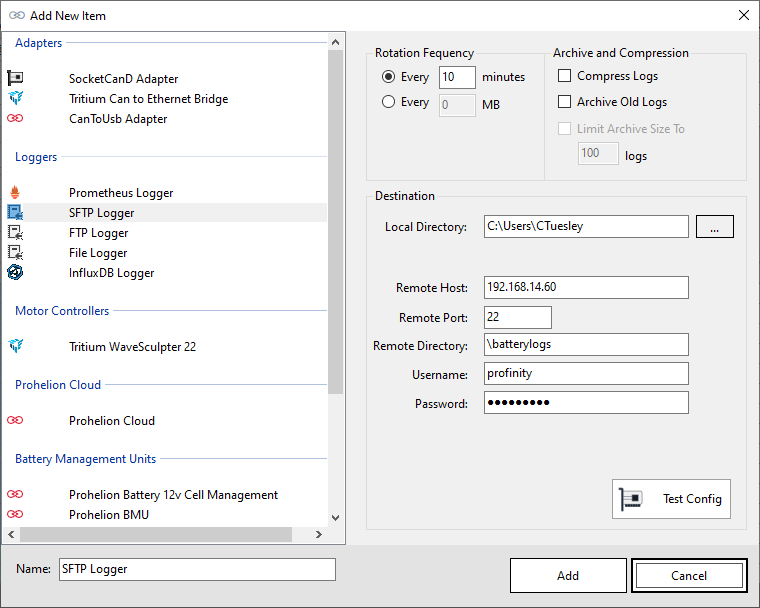Click the Username field
This screenshot has height=608, width=760.
pos(586,373)
